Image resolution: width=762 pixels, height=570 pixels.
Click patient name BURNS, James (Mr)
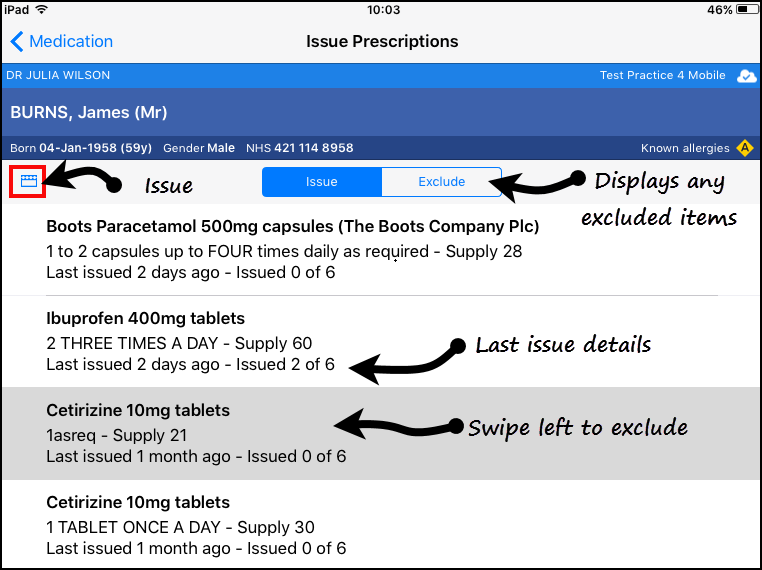(x=89, y=112)
